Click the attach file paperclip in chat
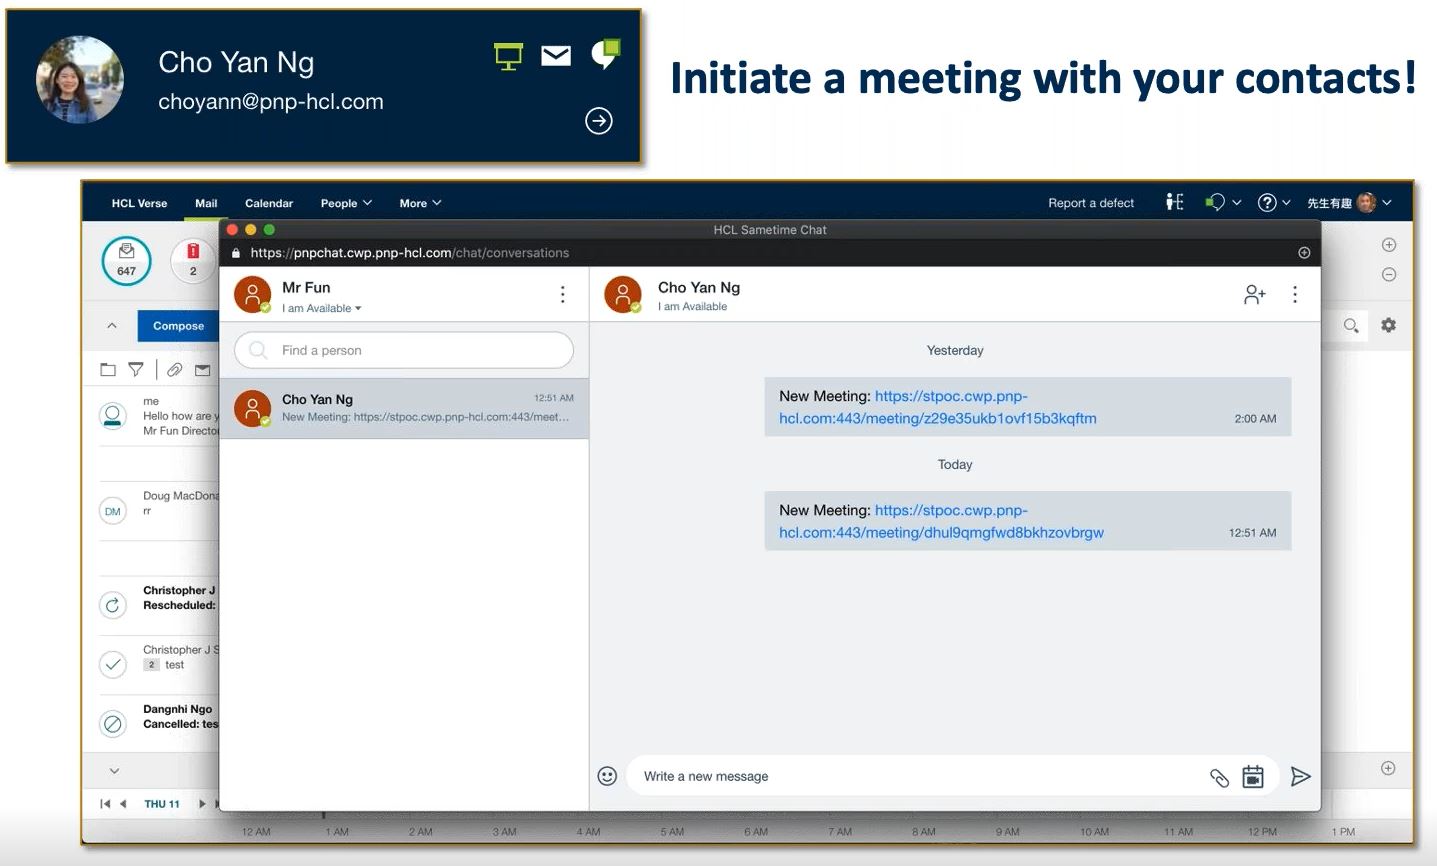This screenshot has height=866, width=1437. click(1219, 777)
